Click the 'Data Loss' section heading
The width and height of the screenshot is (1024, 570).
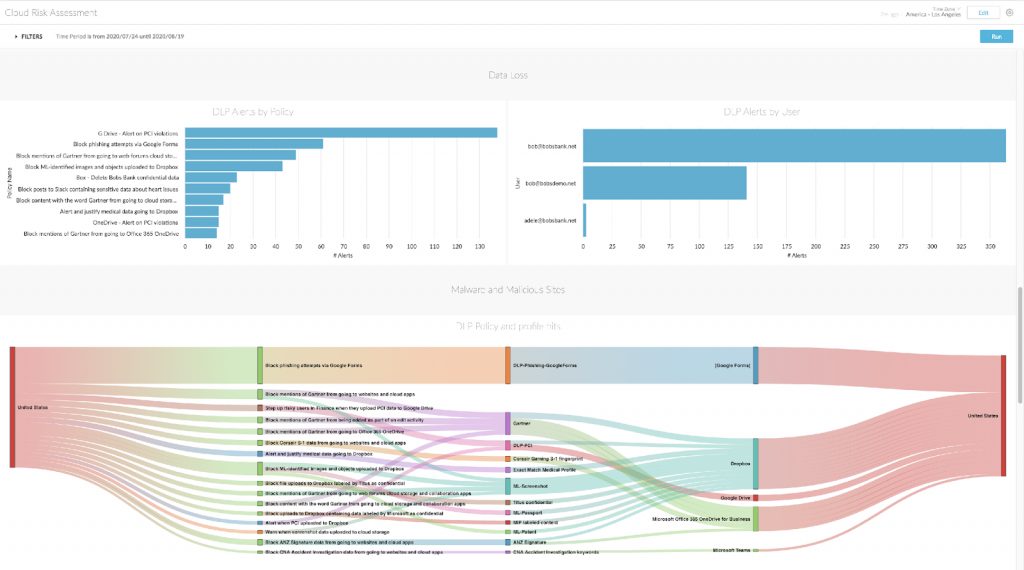[508, 75]
